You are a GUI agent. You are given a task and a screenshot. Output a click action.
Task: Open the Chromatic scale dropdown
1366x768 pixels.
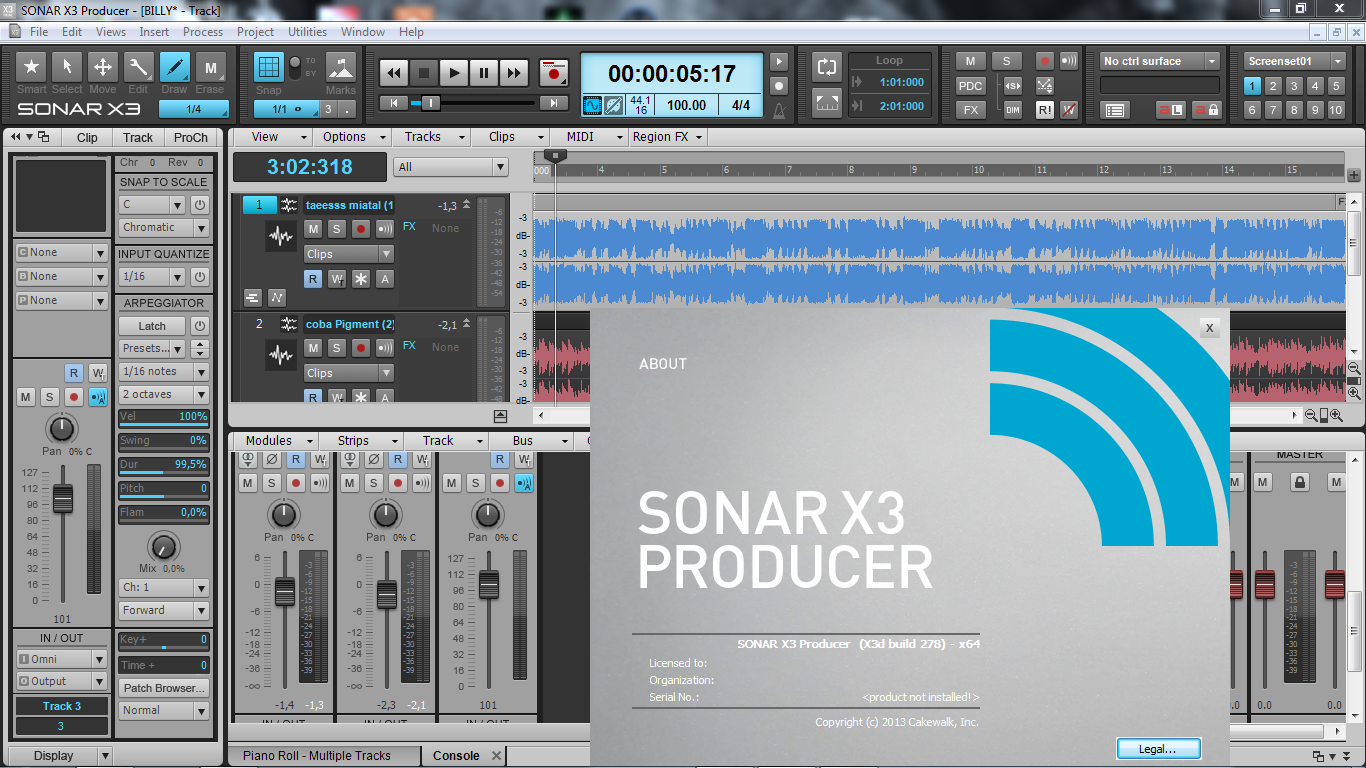click(x=164, y=228)
